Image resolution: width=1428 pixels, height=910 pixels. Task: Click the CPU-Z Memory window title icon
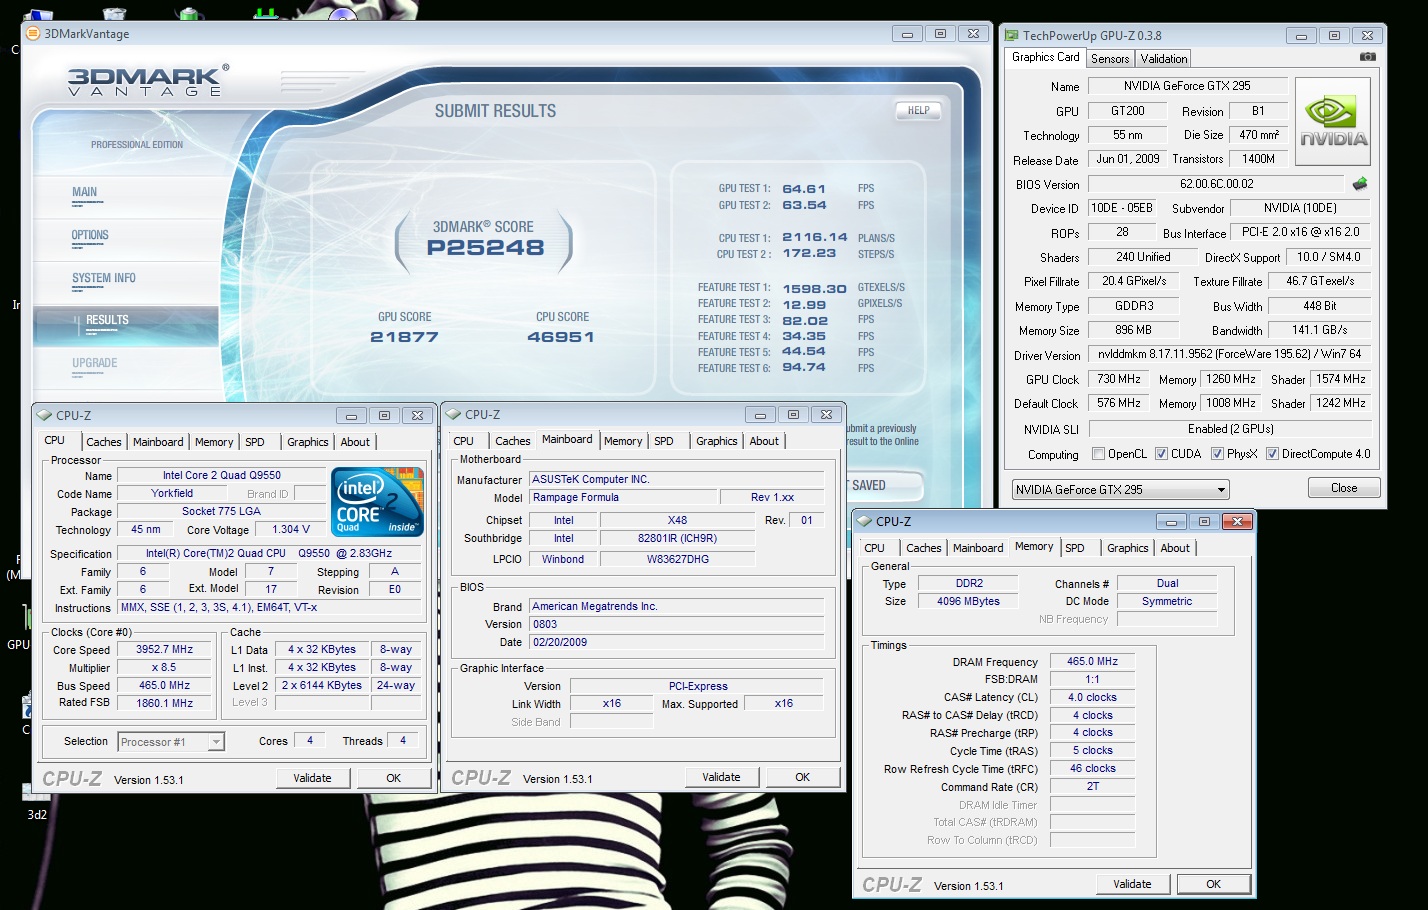[864, 521]
